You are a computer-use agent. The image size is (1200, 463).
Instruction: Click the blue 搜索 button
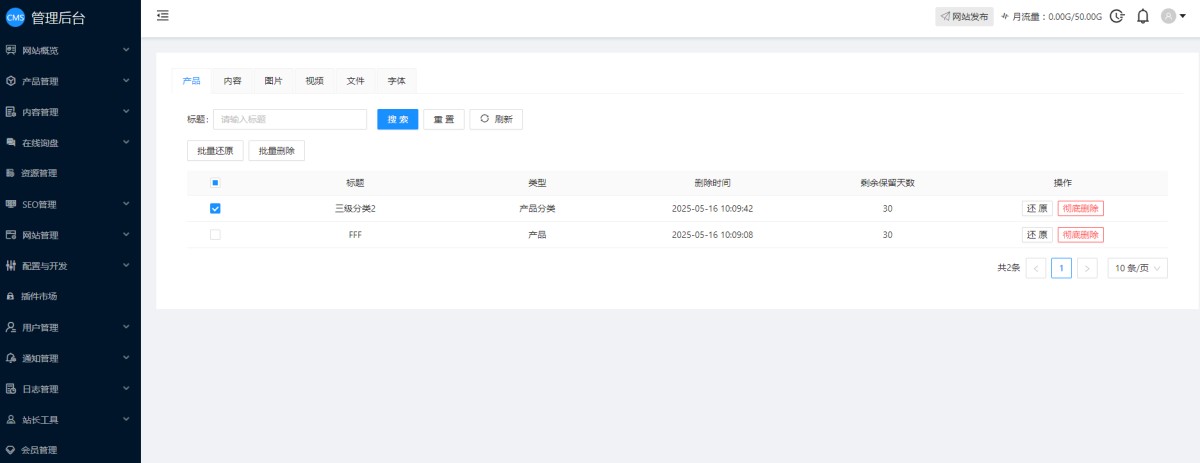397,119
